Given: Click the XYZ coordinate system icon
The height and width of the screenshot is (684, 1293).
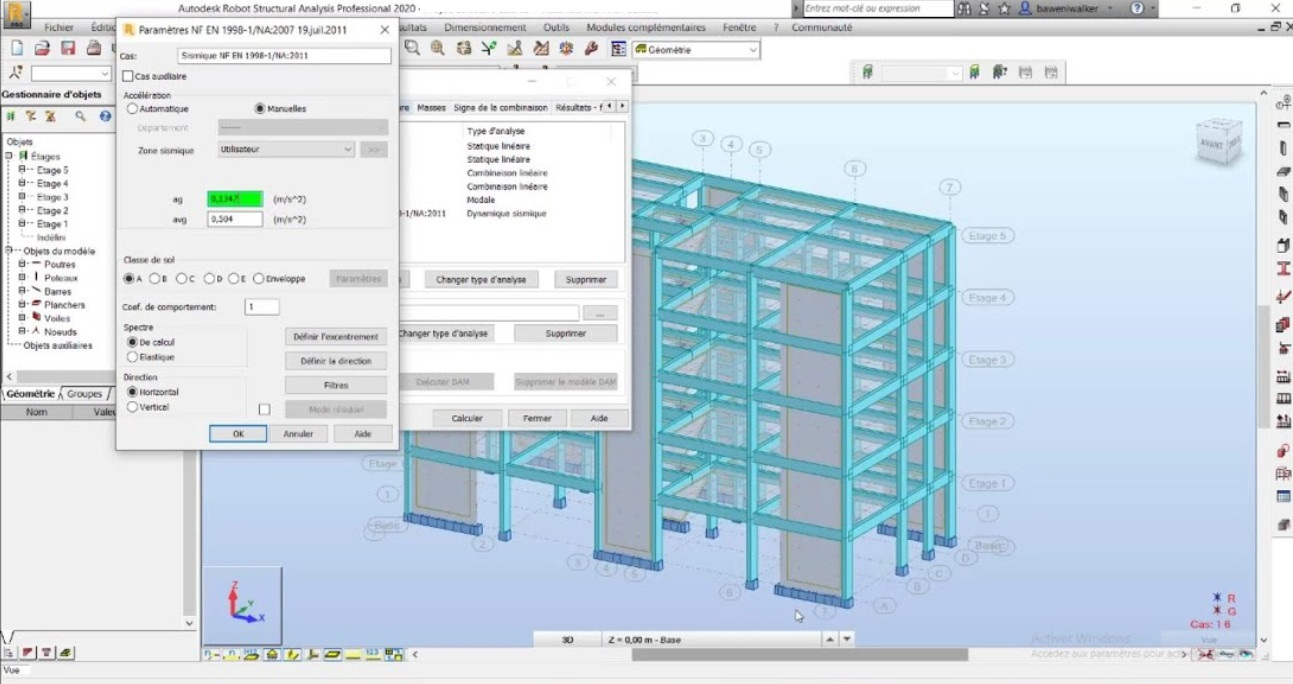Looking at the screenshot, I should click(243, 605).
